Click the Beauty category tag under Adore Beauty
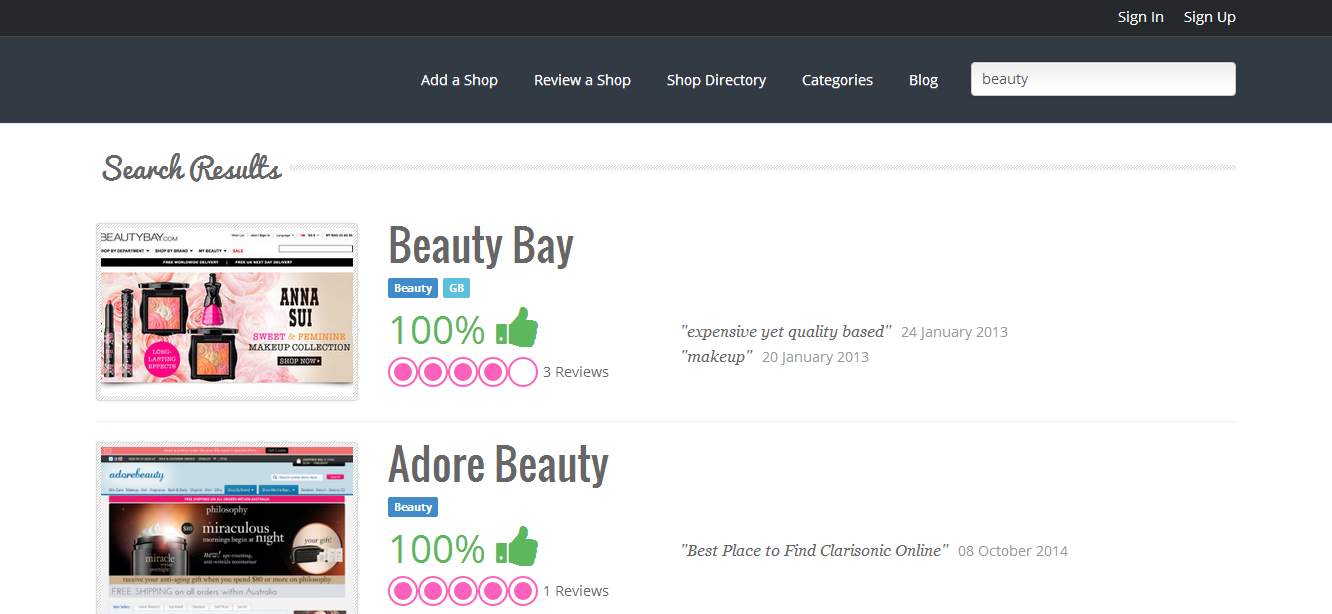Screen dimensions: 1332x614 tap(413, 507)
